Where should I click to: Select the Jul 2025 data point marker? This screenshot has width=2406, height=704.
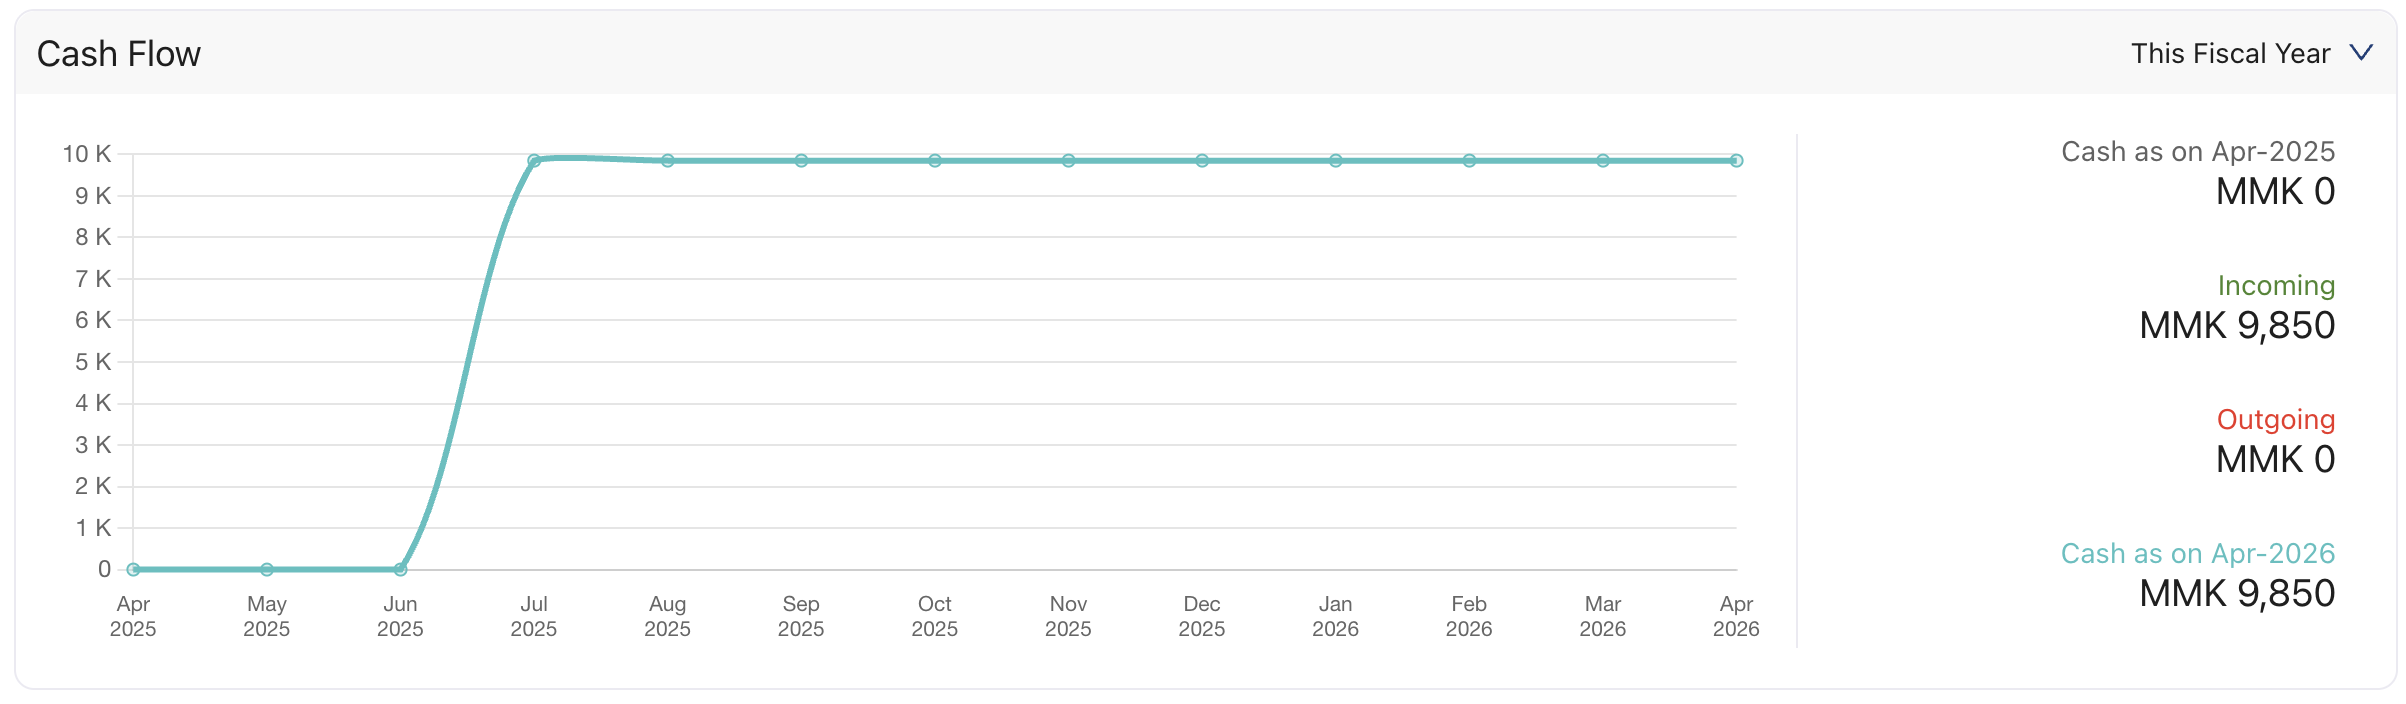[535, 158]
